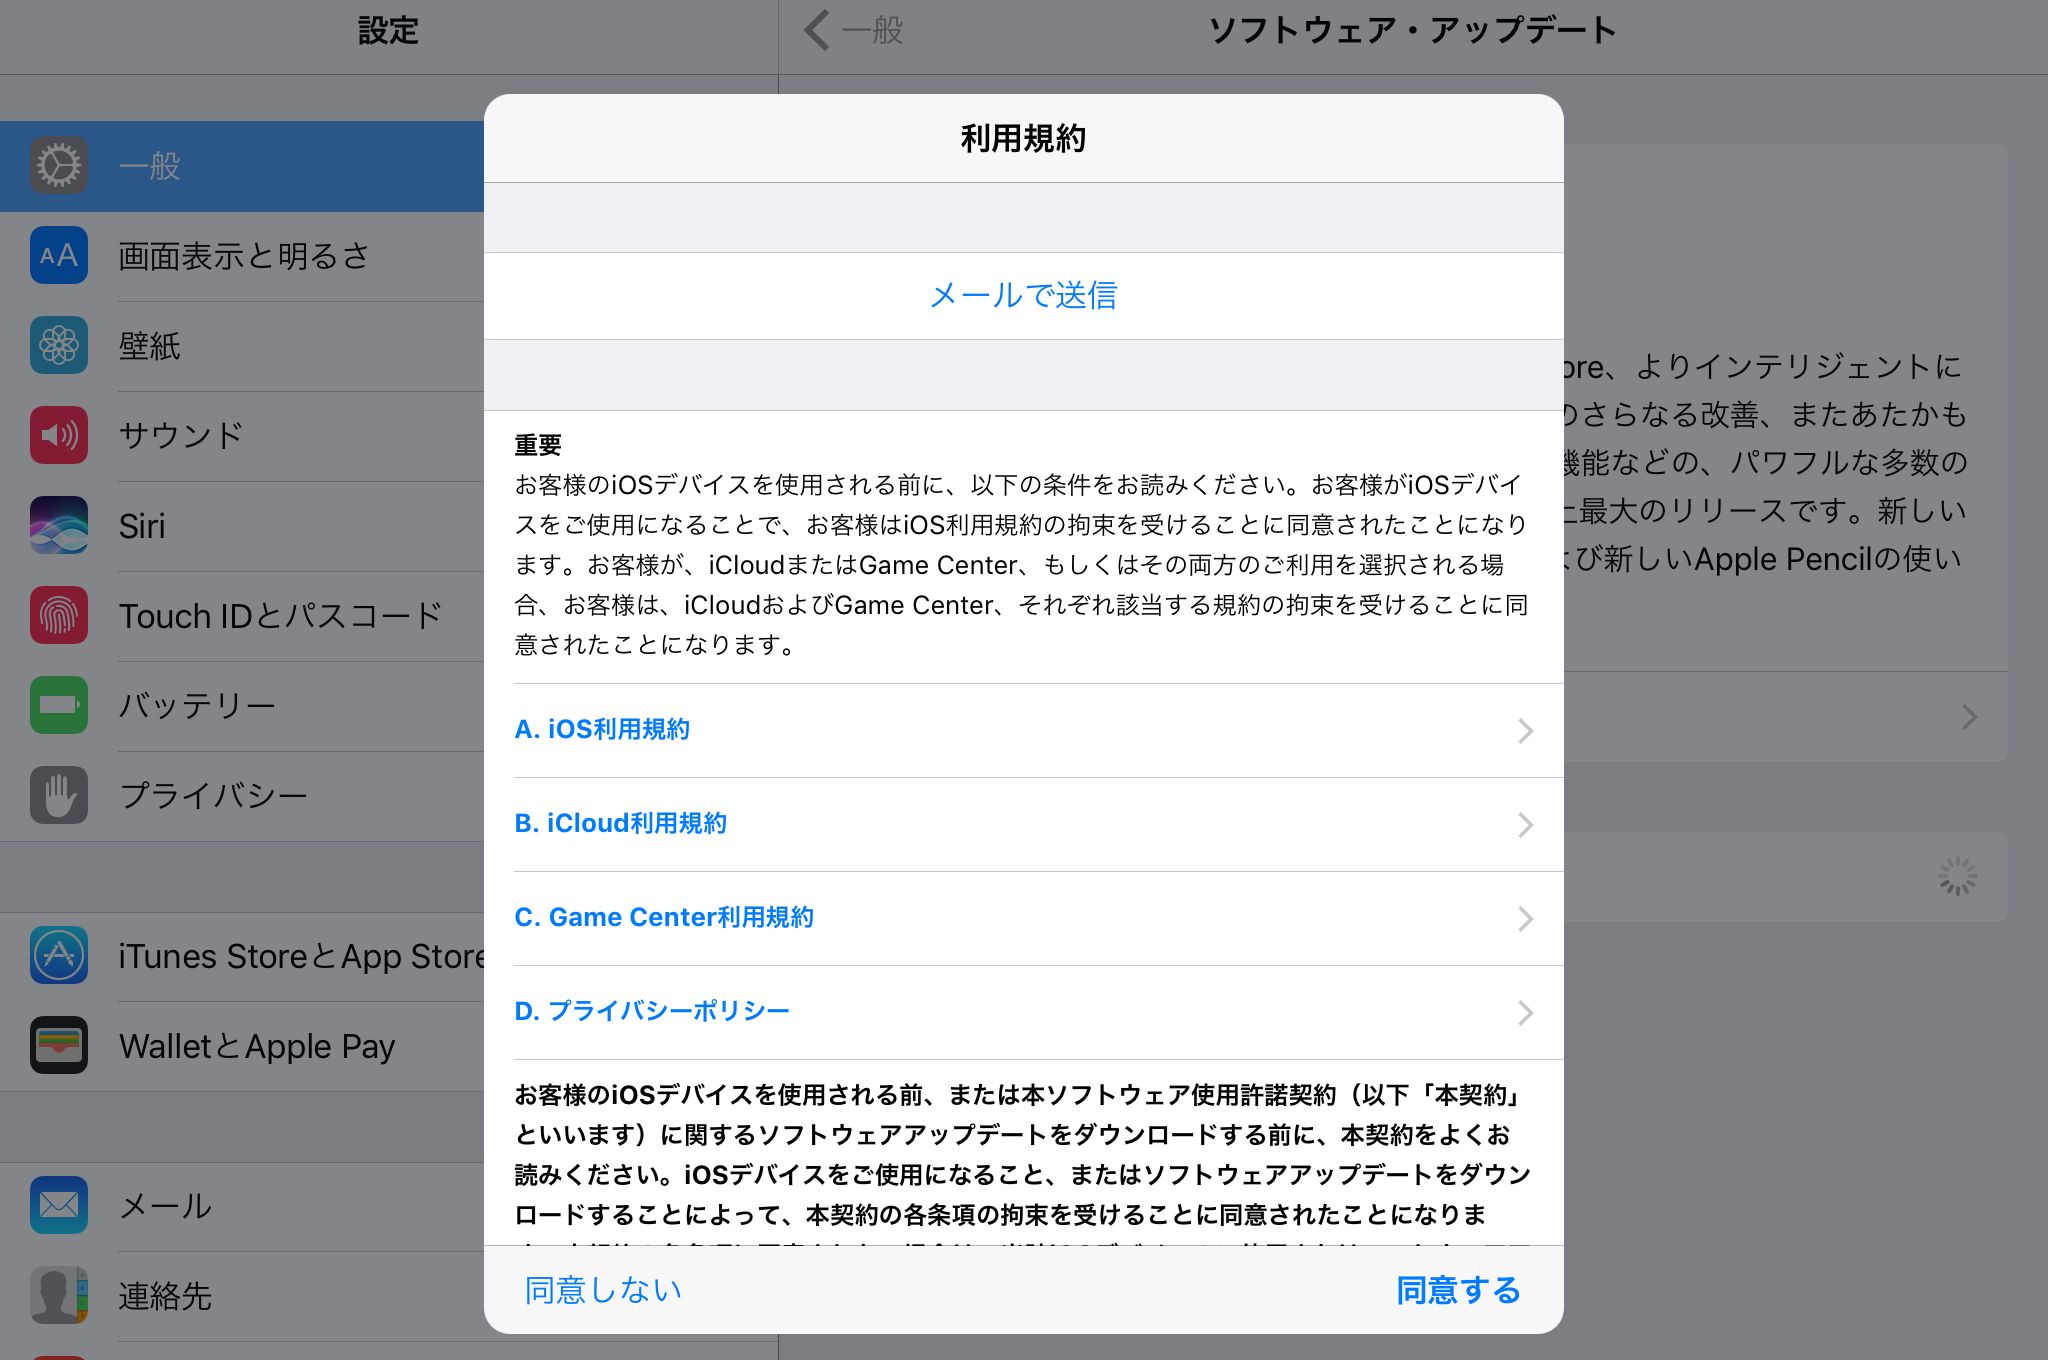Select Touch IDとパスコード in sidebar
Image resolution: width=2048 pixels, height=1360 pixels.
(x=242, y=616)
